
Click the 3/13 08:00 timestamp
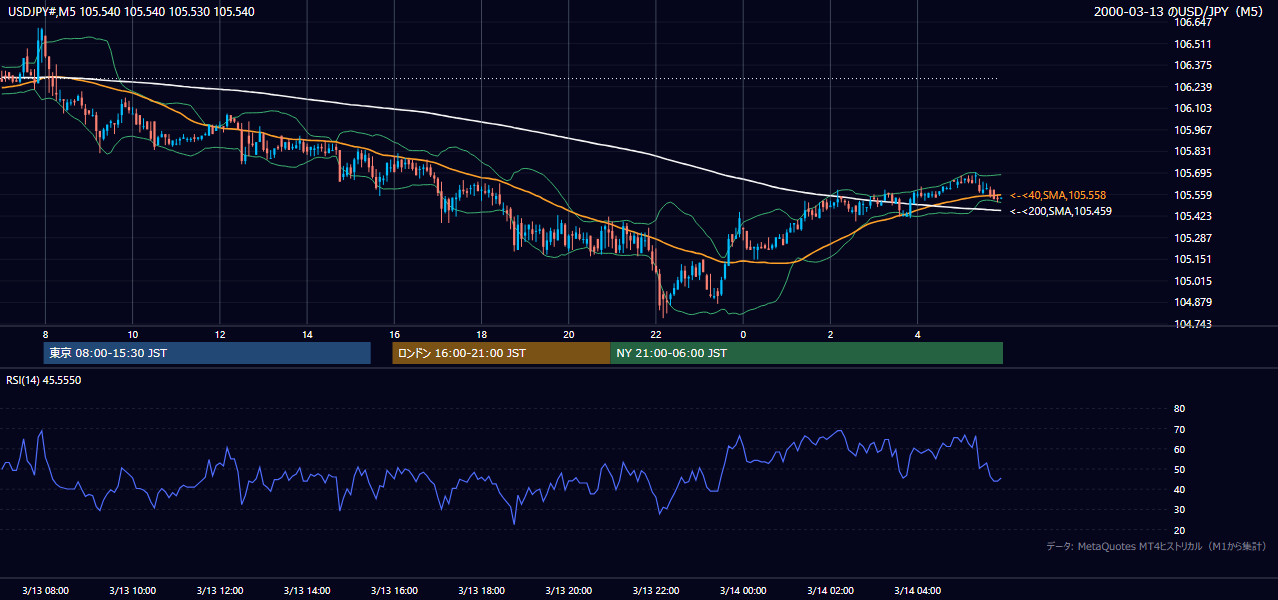(45, 590)
